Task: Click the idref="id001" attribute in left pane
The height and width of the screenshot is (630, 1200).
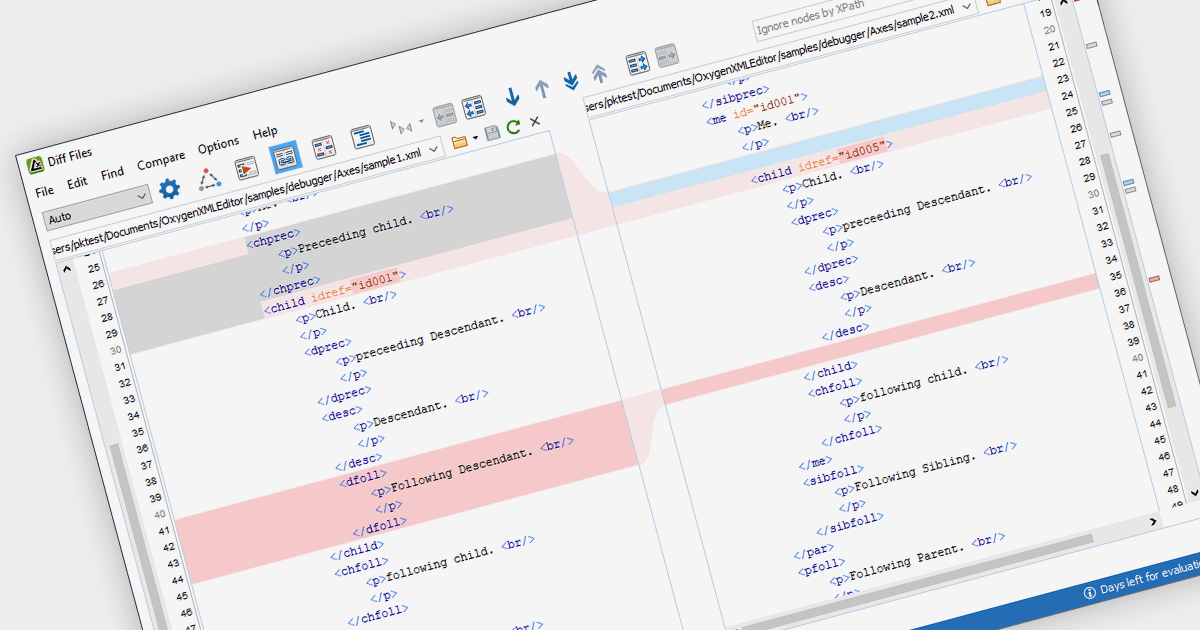Action: pyautogui.click(x=354, y=285)
